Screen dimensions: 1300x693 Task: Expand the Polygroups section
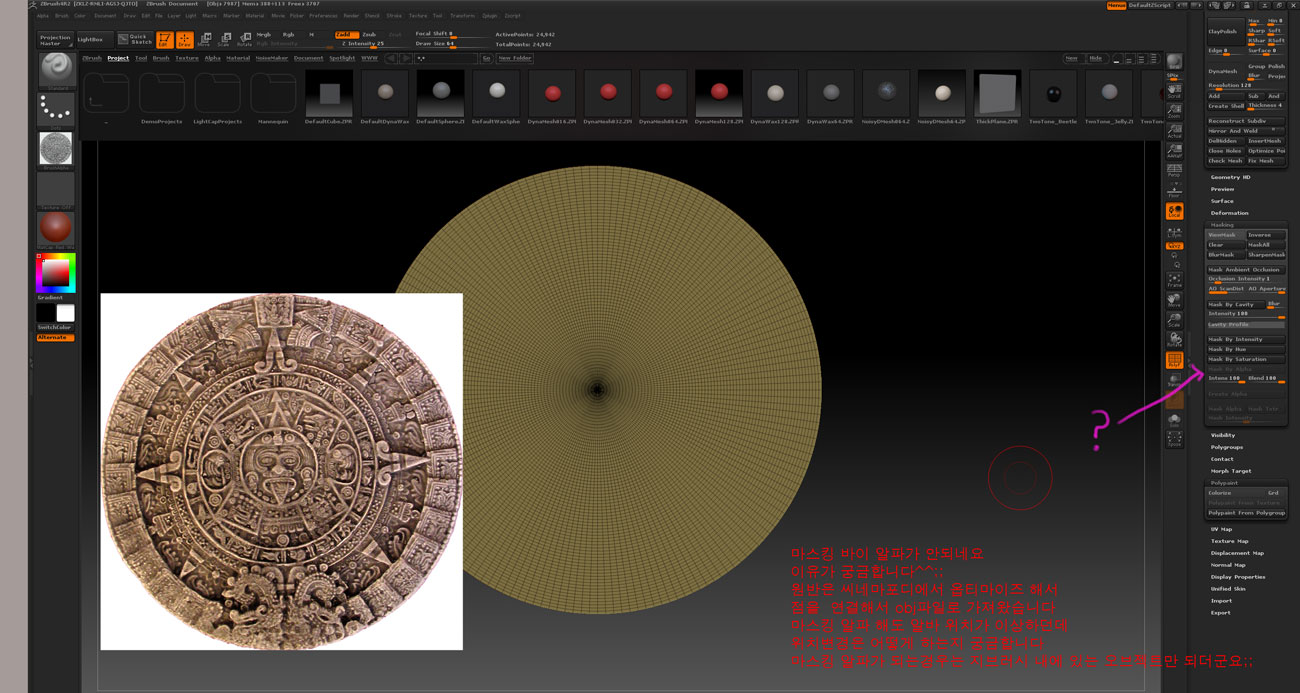[1225, 447]
